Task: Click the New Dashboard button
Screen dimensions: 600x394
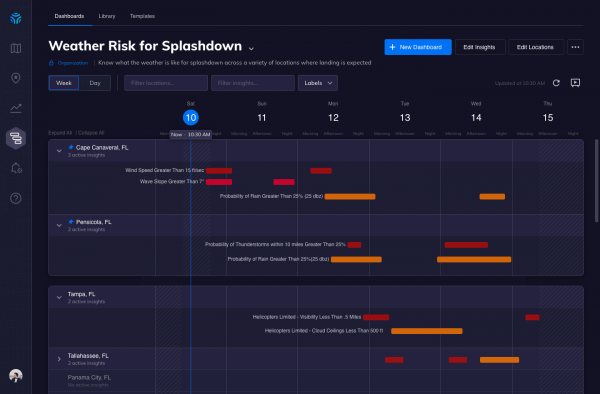Action: click(418, 47)
